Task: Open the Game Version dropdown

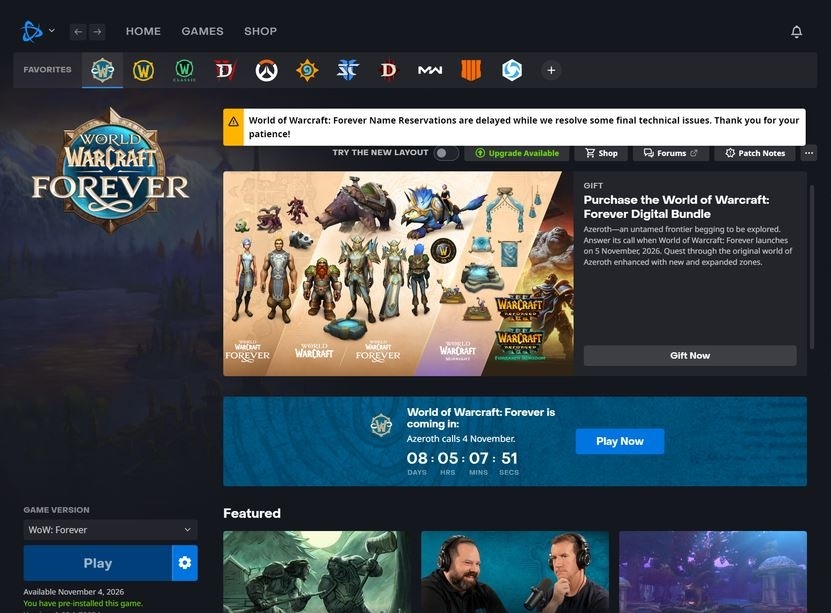Action: click(x=110, y=530)
